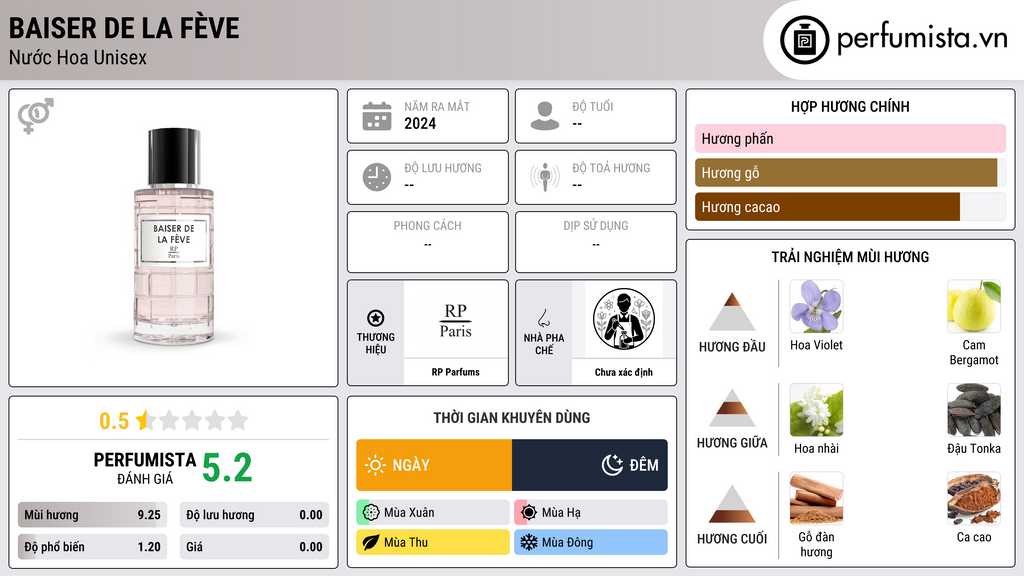Click the Phong cách style card

pyautogui.click(x=428, y=242)
